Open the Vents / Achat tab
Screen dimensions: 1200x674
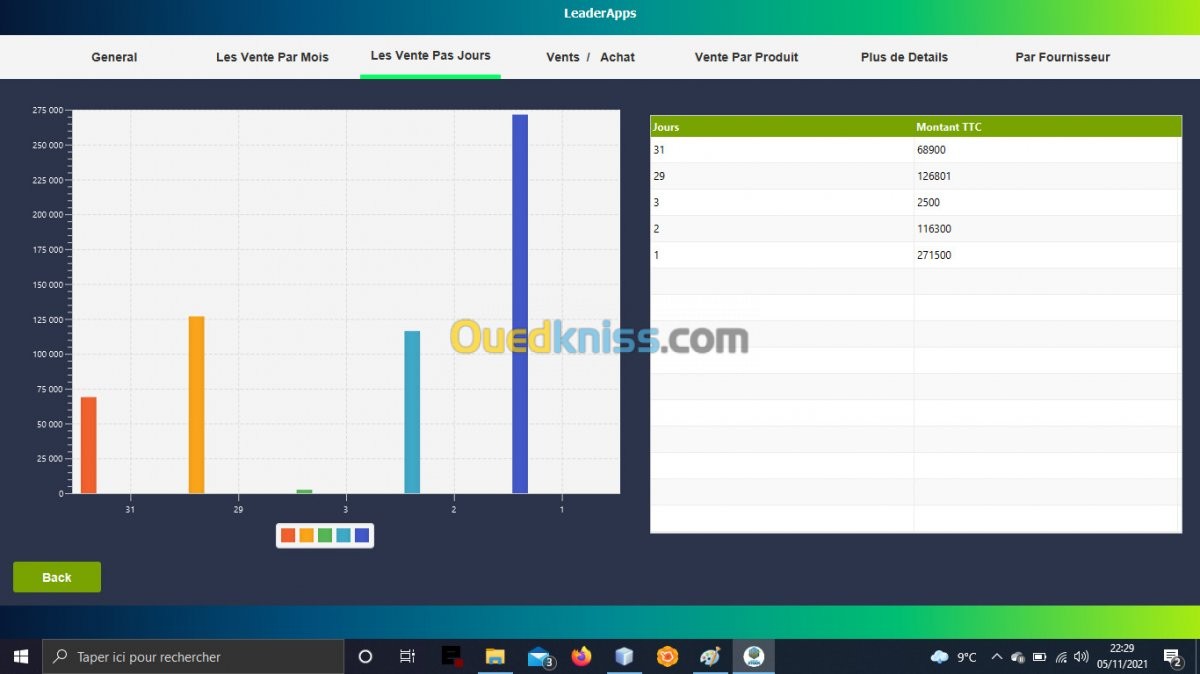point(590,57)
